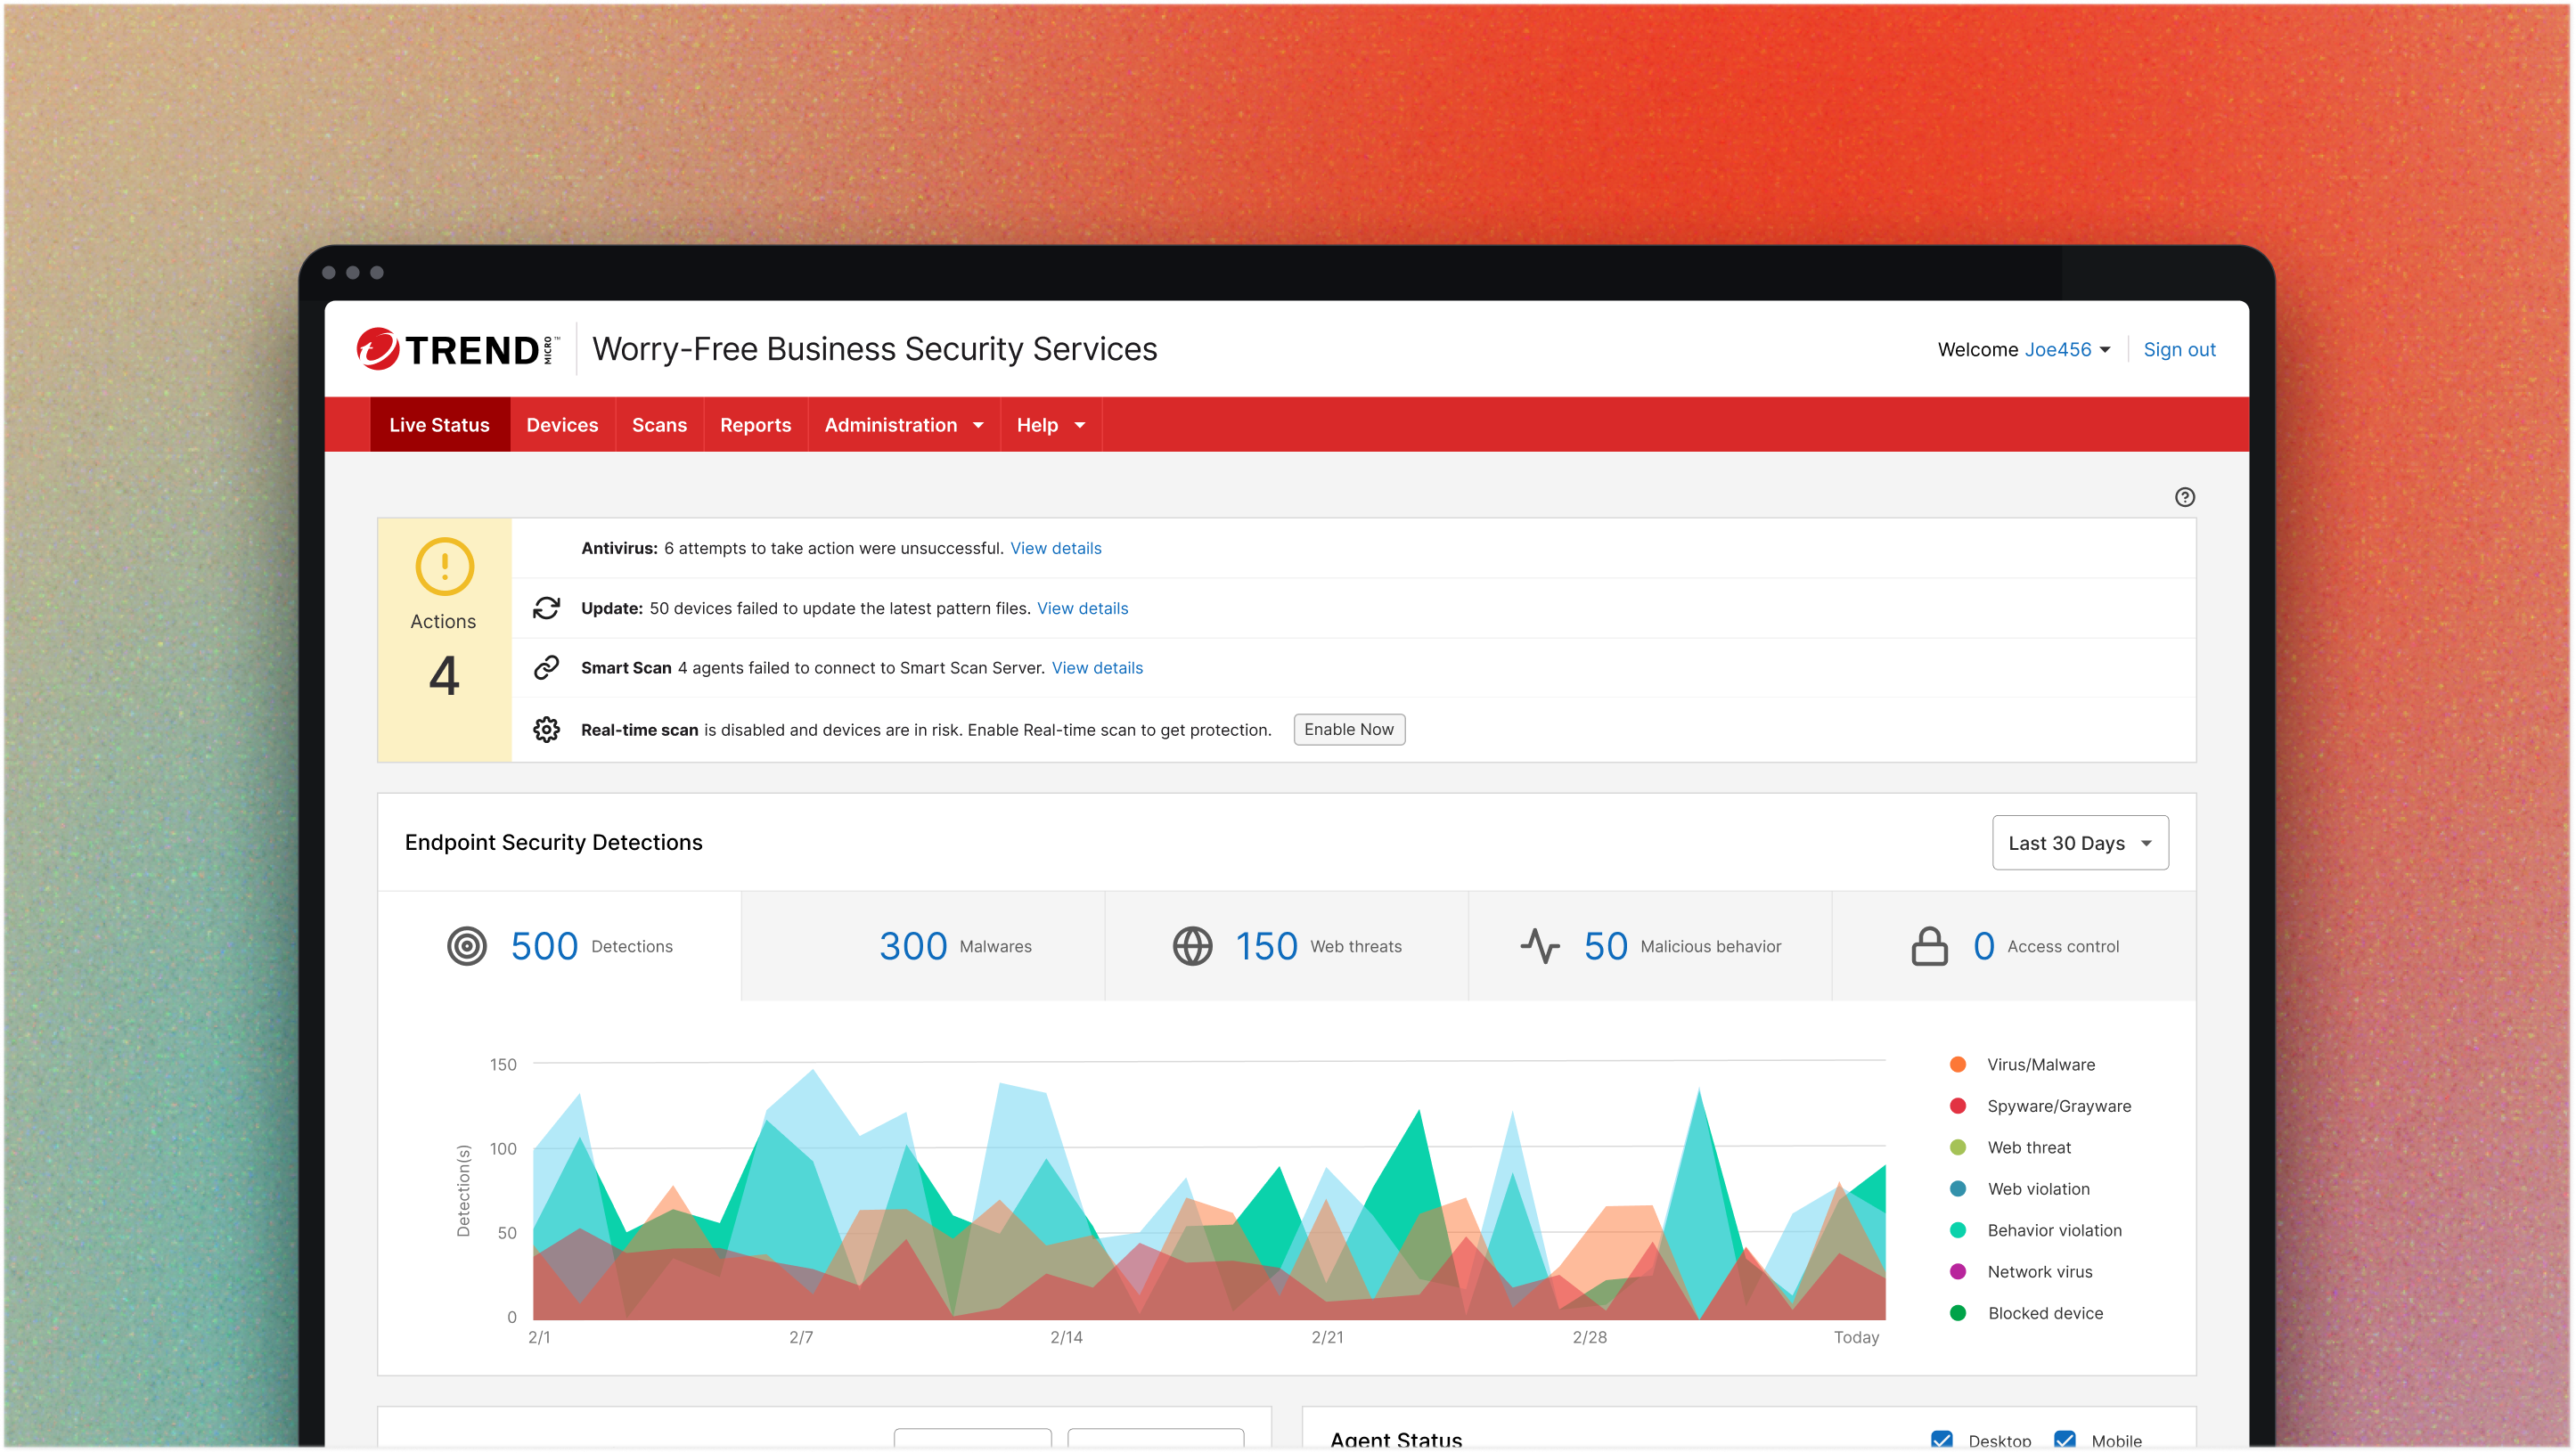Select the 500 Detections tab
The image size is (2576, 1453).
(x=559, y=946)
